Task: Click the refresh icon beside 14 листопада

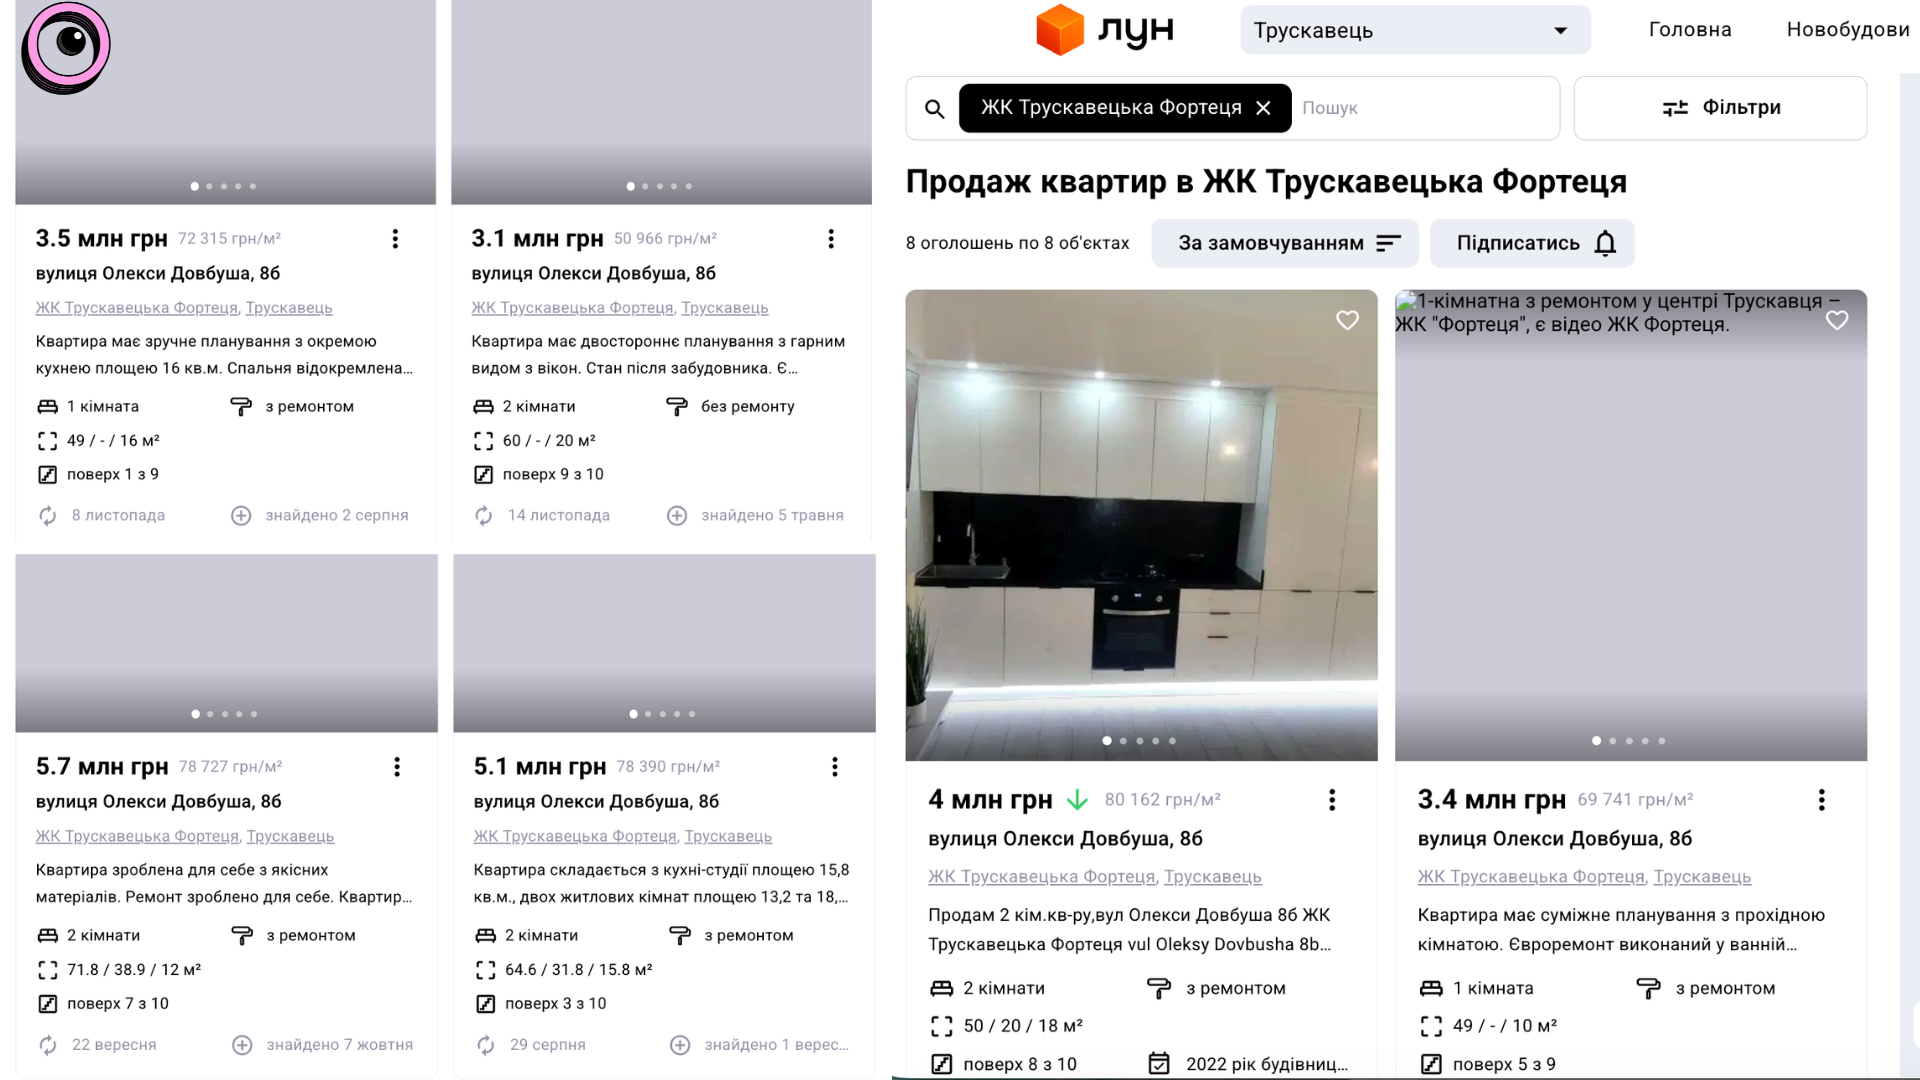Action: click(x=484, y=516)
